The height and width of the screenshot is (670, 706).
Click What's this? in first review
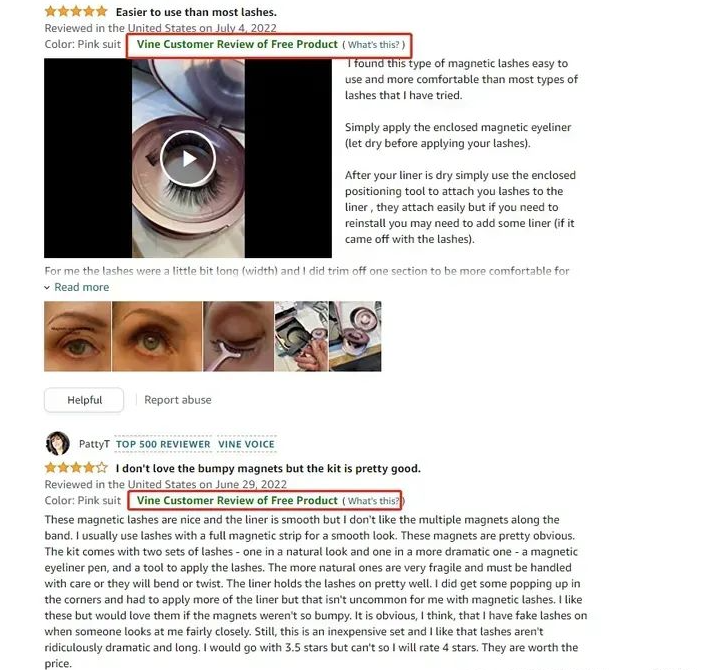point(373,45)
